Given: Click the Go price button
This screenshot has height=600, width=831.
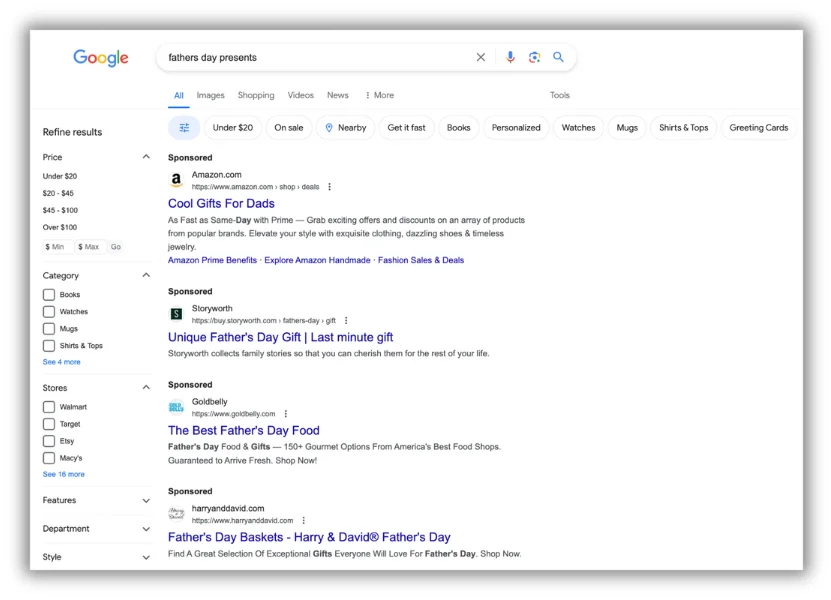Looking at the screenshot, I should pos(116,247).
